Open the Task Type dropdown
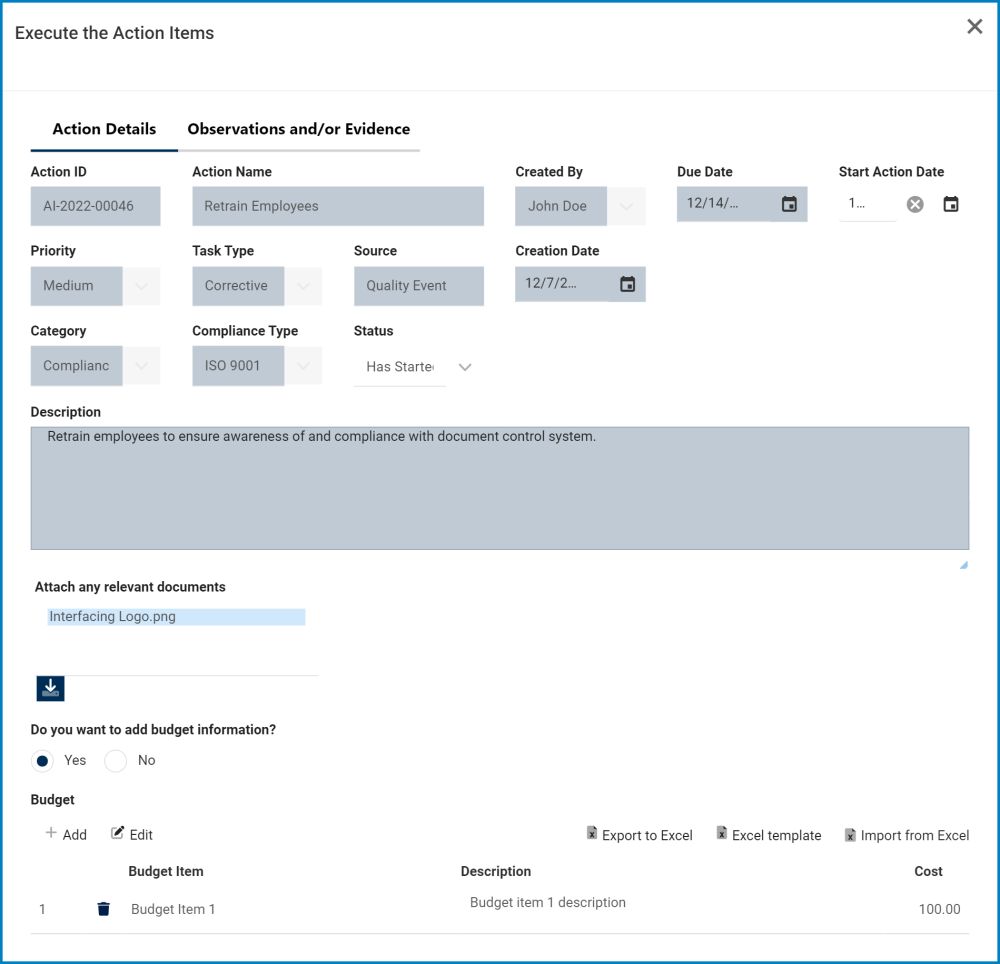The width and height of the screenshot is (1000, 964). pos(303,286)
